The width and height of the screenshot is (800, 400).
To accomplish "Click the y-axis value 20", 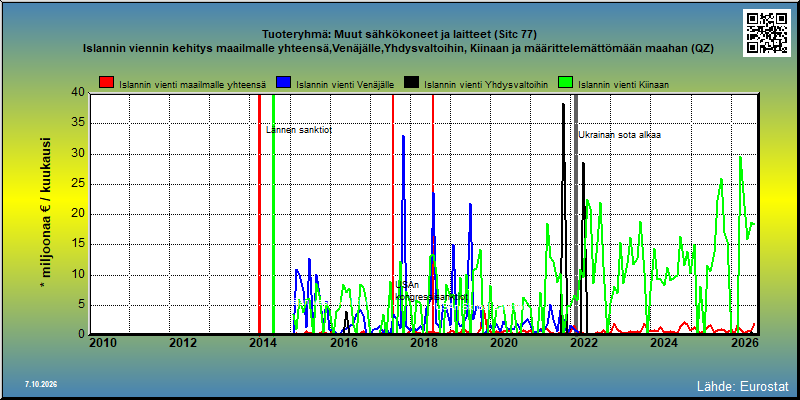I will (x=78, y=214).
